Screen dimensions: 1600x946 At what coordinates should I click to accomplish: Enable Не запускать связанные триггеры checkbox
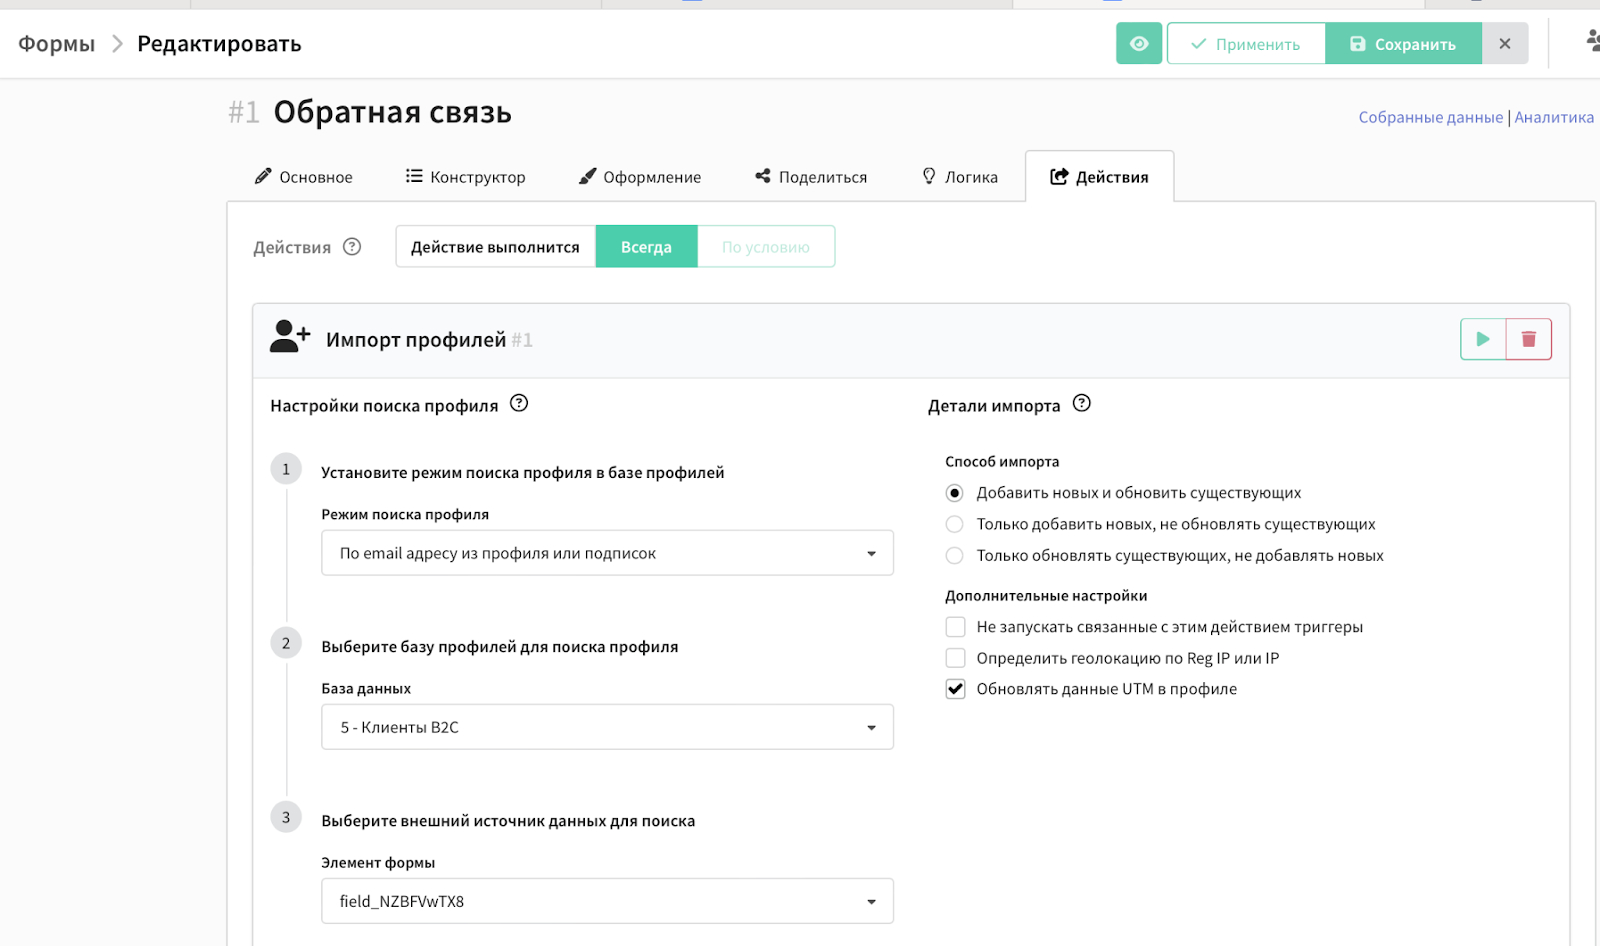pos(956,627)
